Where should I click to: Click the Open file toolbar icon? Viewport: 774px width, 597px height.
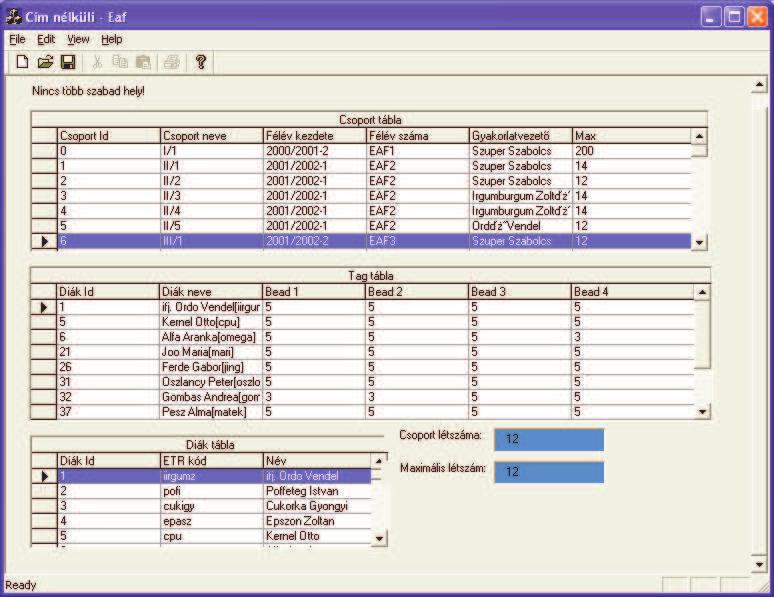(x=45, y=62)
